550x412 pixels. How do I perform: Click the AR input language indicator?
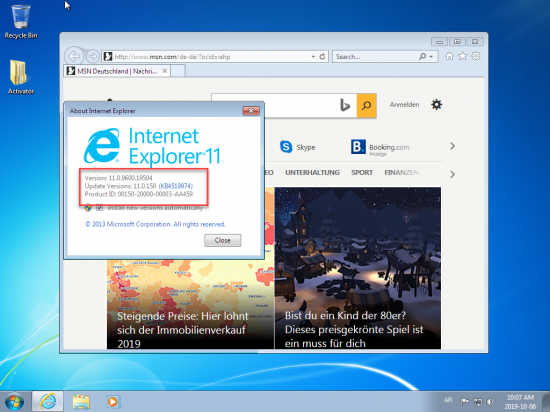tap(448, 400)
